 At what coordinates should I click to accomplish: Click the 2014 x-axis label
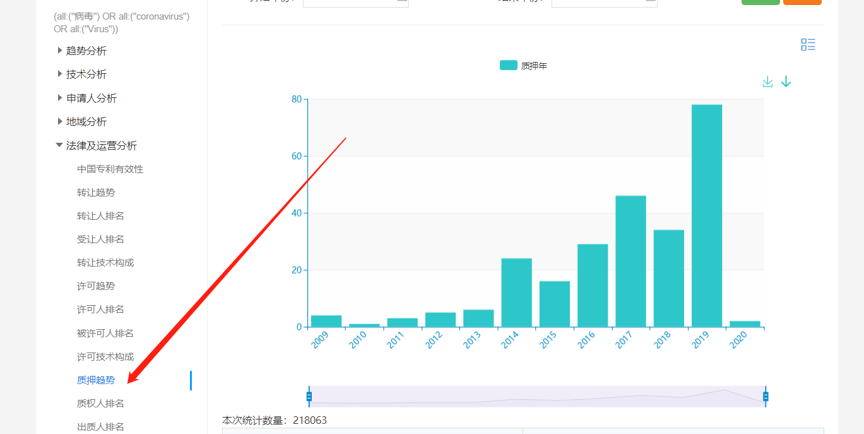point(510,341)
